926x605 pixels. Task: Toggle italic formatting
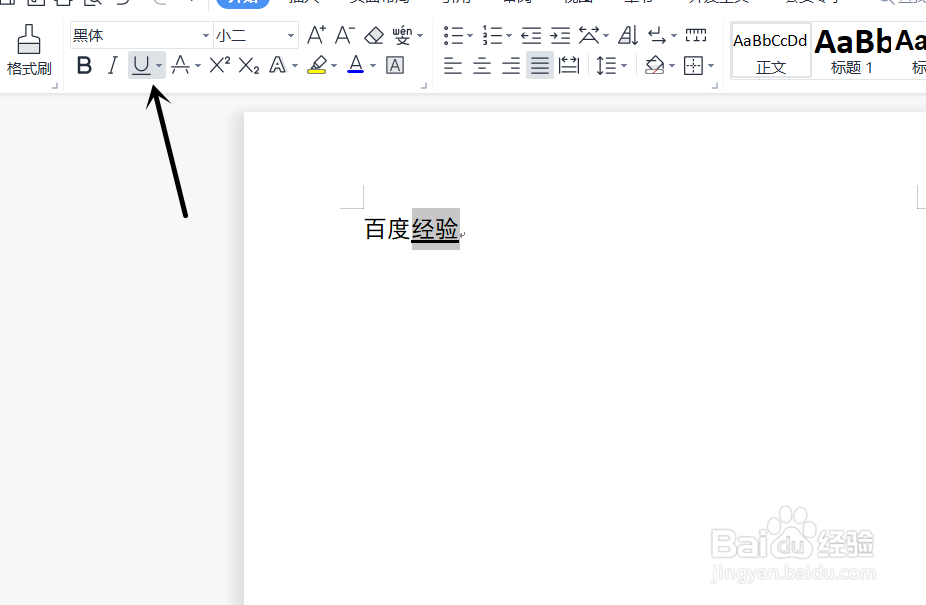click(112, 65)
